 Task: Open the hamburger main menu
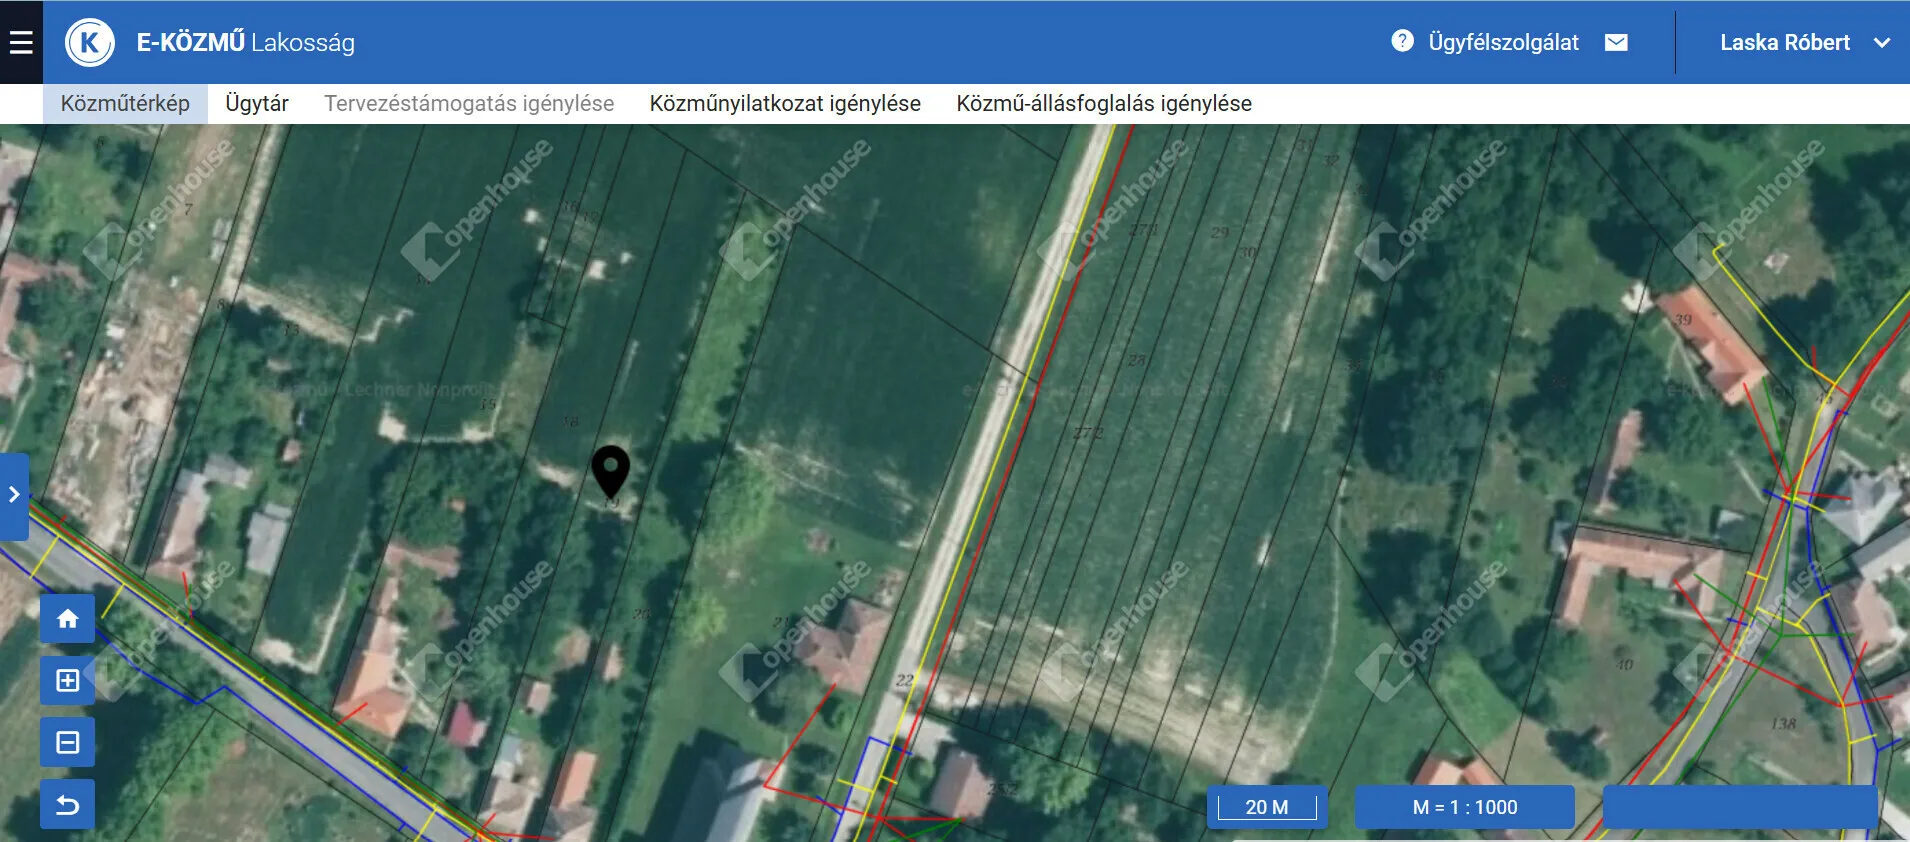pyautogui.click(x=21, y=42)
